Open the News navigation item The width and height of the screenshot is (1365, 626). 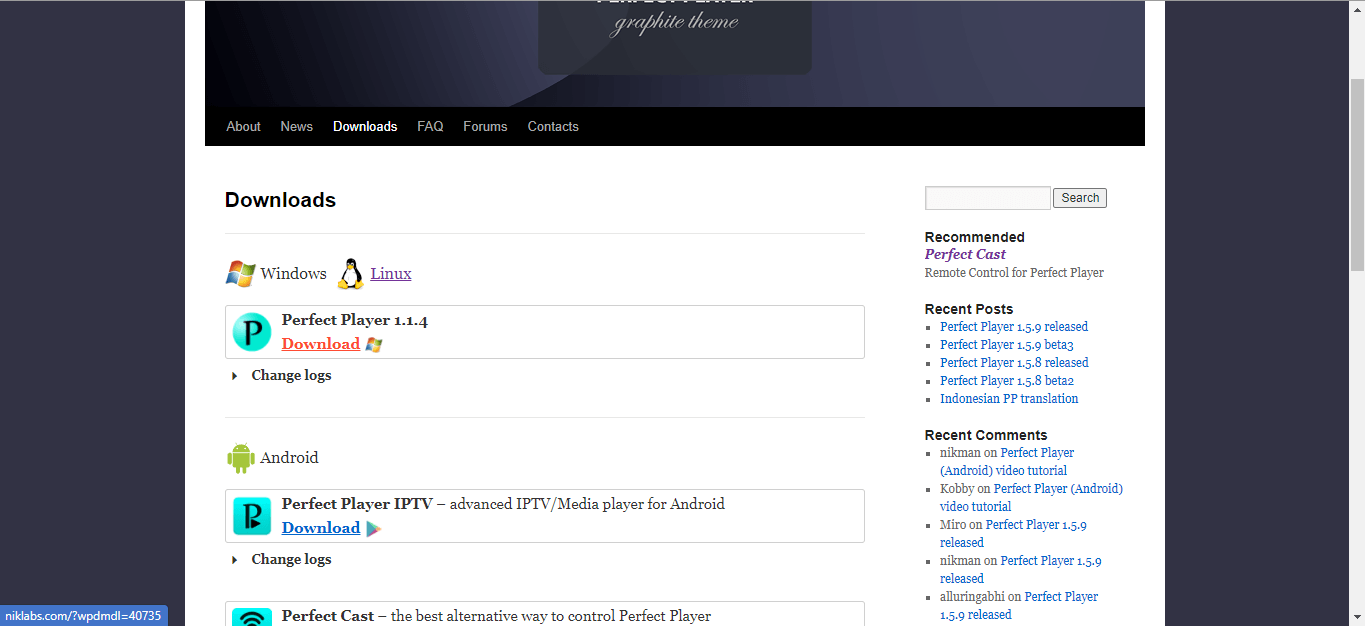[x=296, y=127]
